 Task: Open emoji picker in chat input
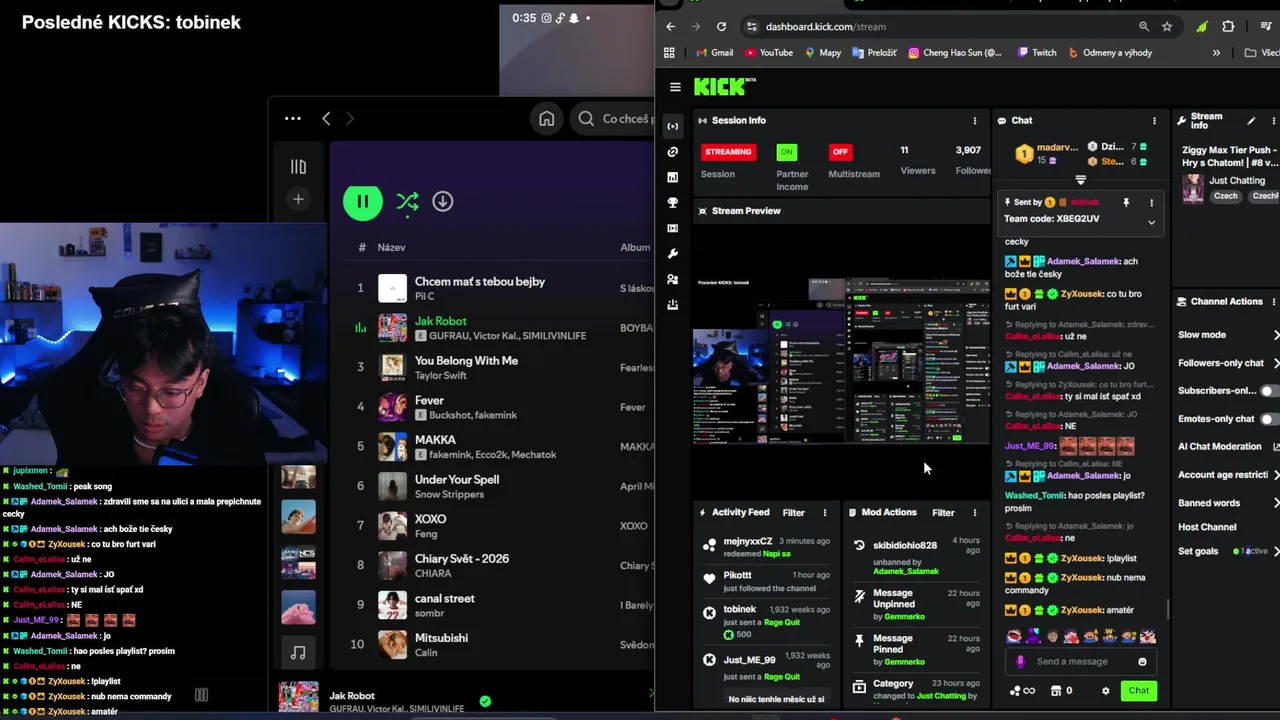click(x=1142, y=661)
